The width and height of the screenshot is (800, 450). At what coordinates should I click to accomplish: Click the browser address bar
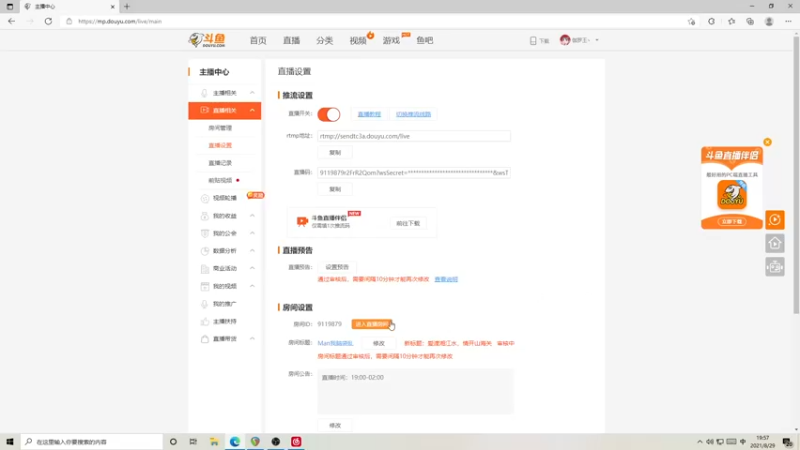click(x=372, y=21)
